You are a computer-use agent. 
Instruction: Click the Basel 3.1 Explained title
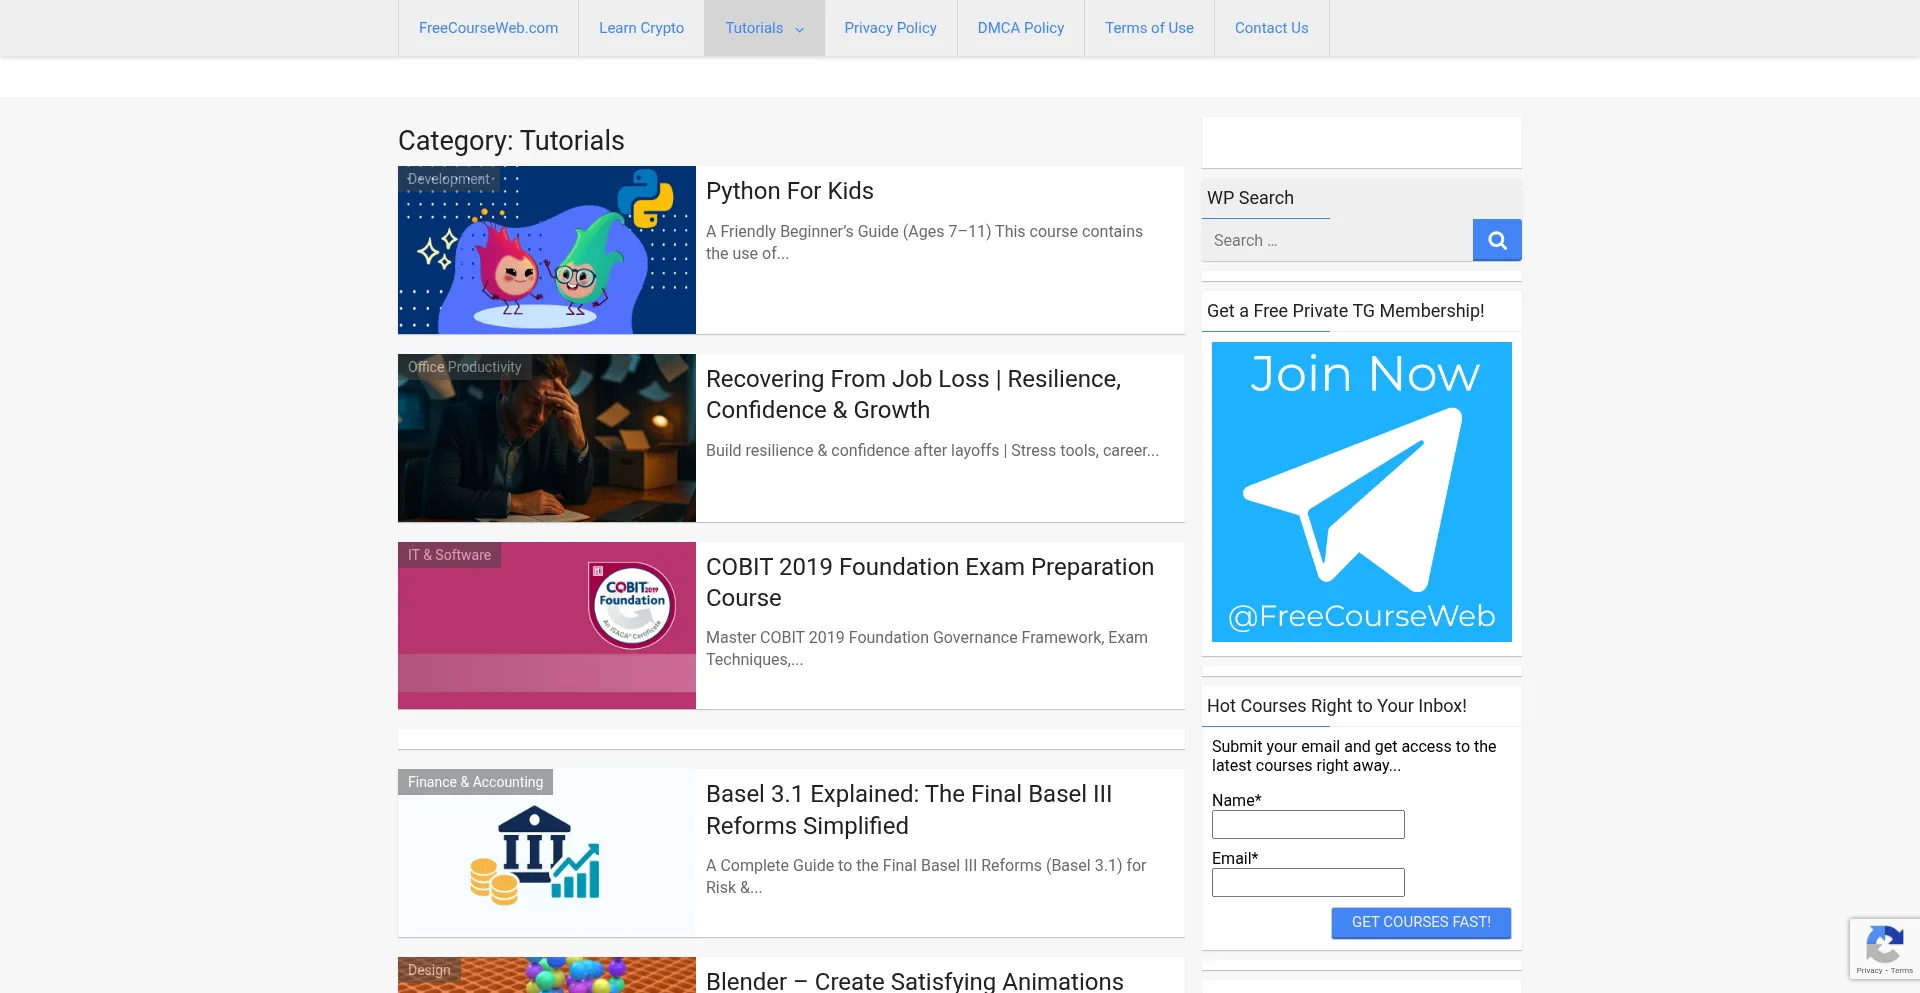(908, 810)
